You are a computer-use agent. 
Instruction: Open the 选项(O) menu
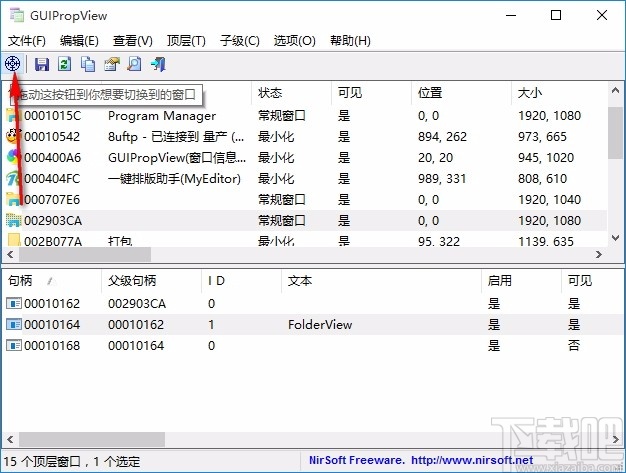coord(294,41)
